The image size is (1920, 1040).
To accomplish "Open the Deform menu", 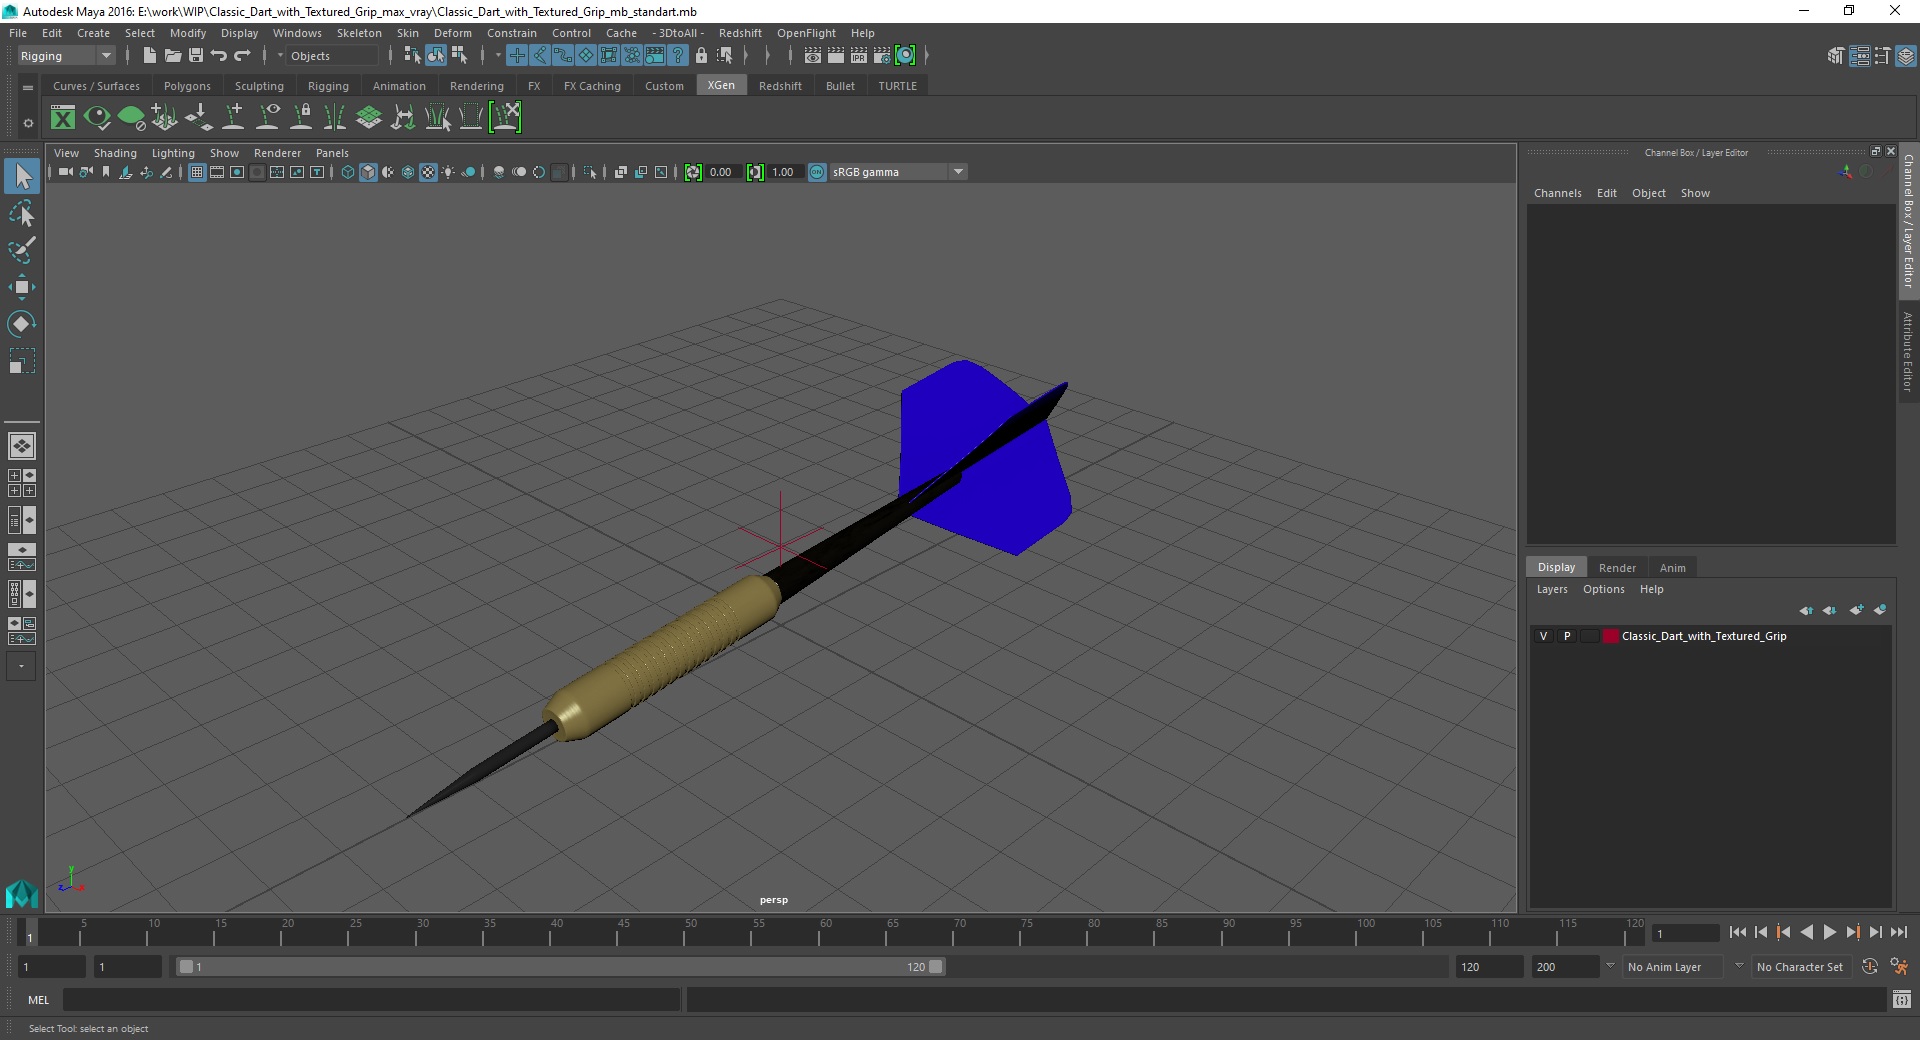I will 452,33.
